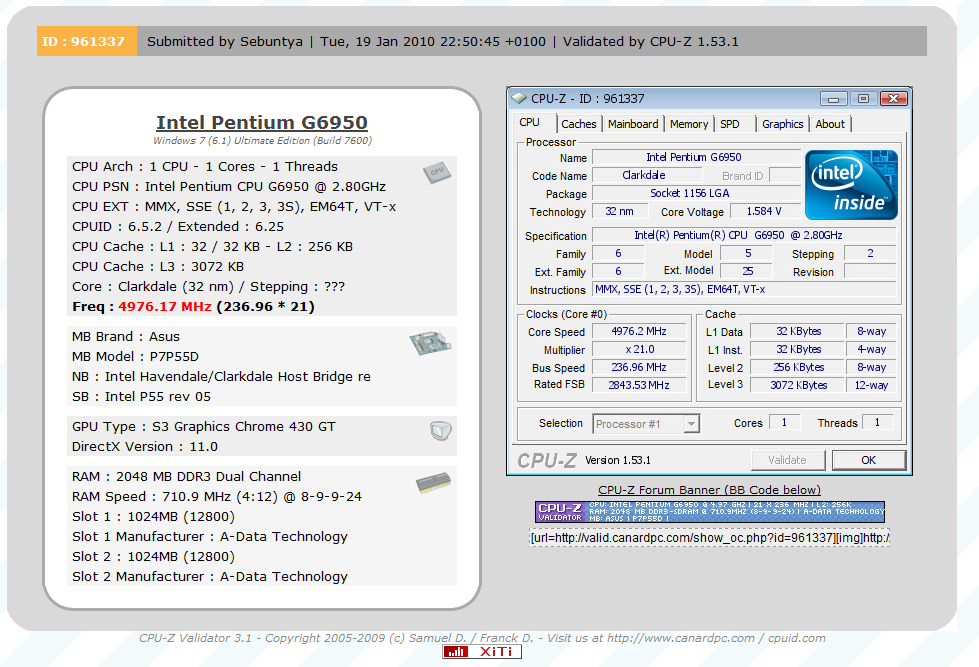Click the ID : 961337 orange badge
979x667 pixels.
tap(86, 41)
